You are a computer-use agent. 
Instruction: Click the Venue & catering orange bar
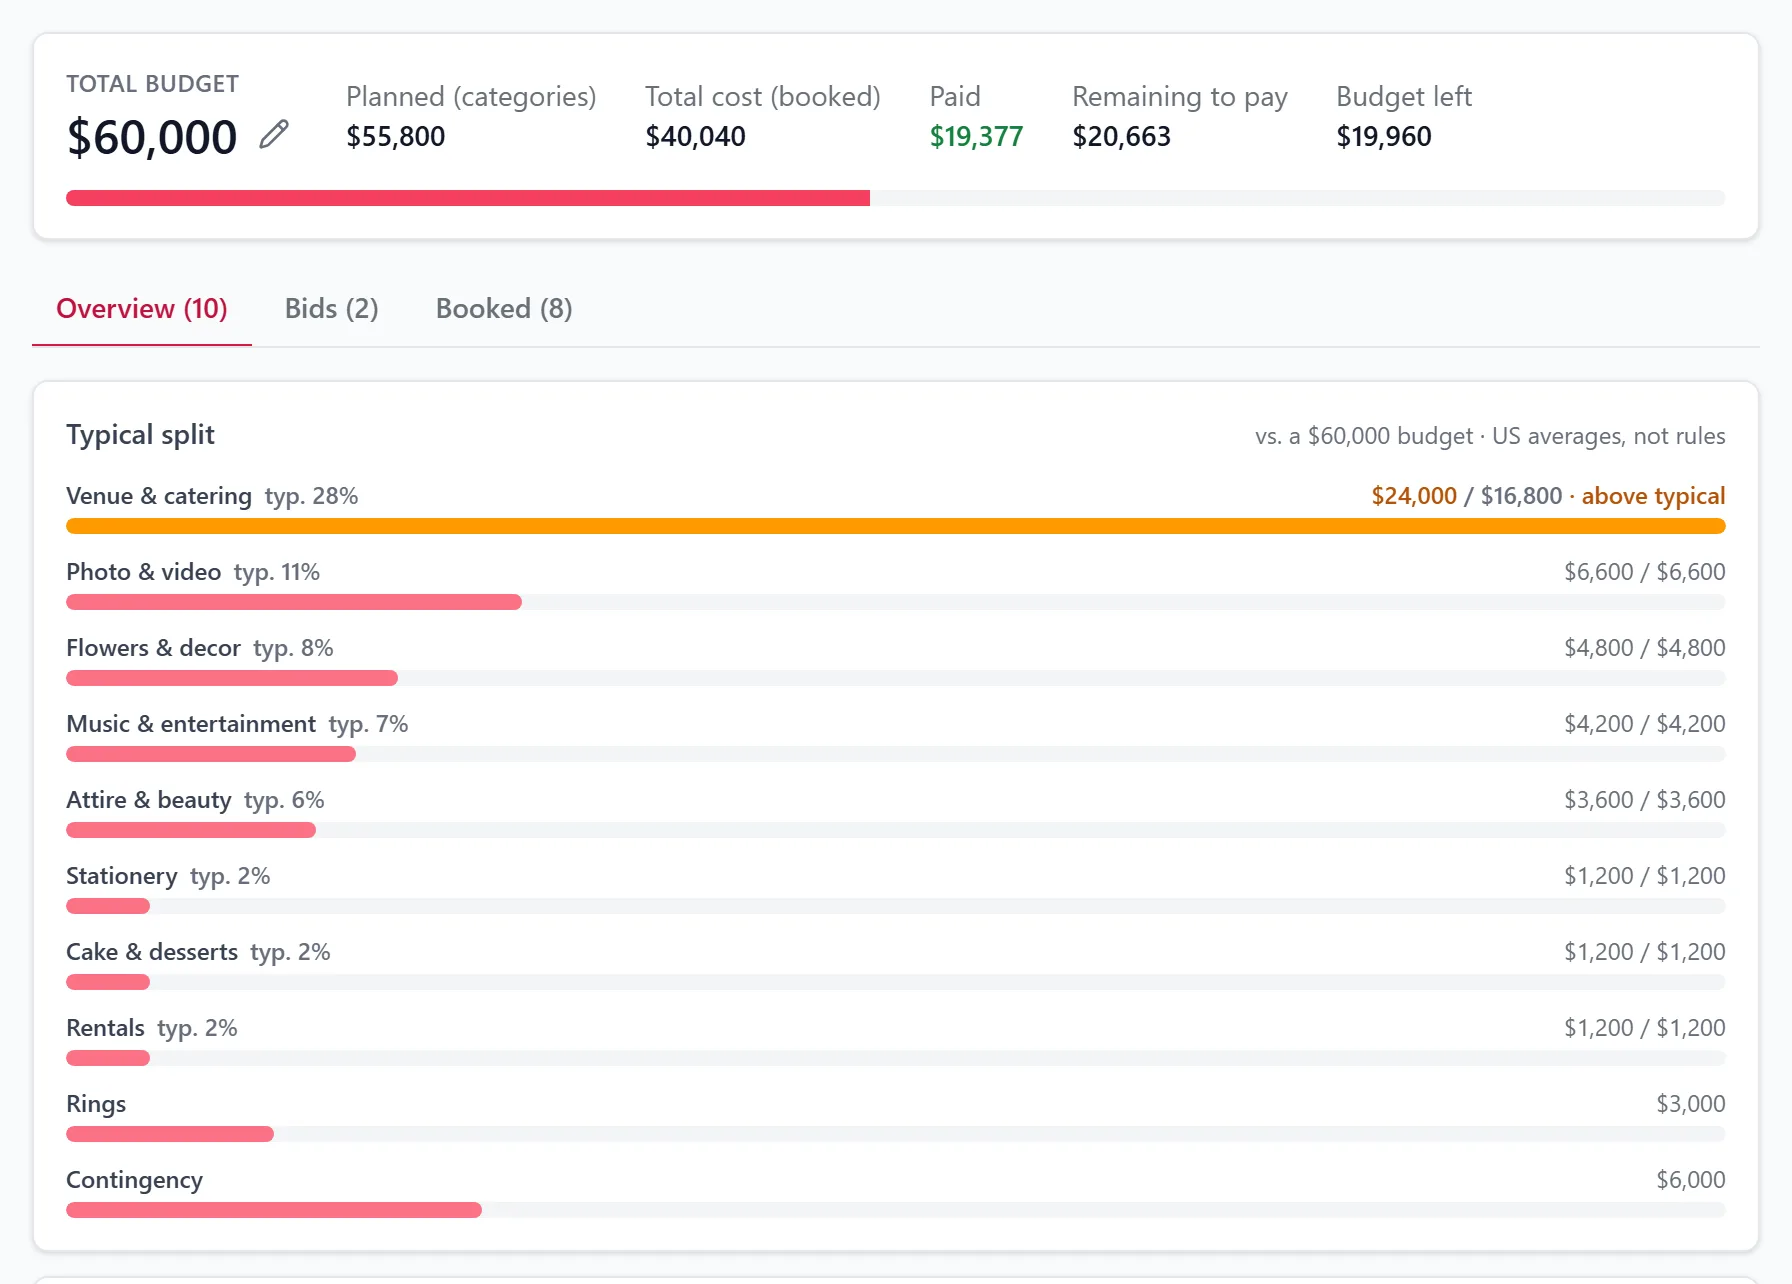click(896, 526)
